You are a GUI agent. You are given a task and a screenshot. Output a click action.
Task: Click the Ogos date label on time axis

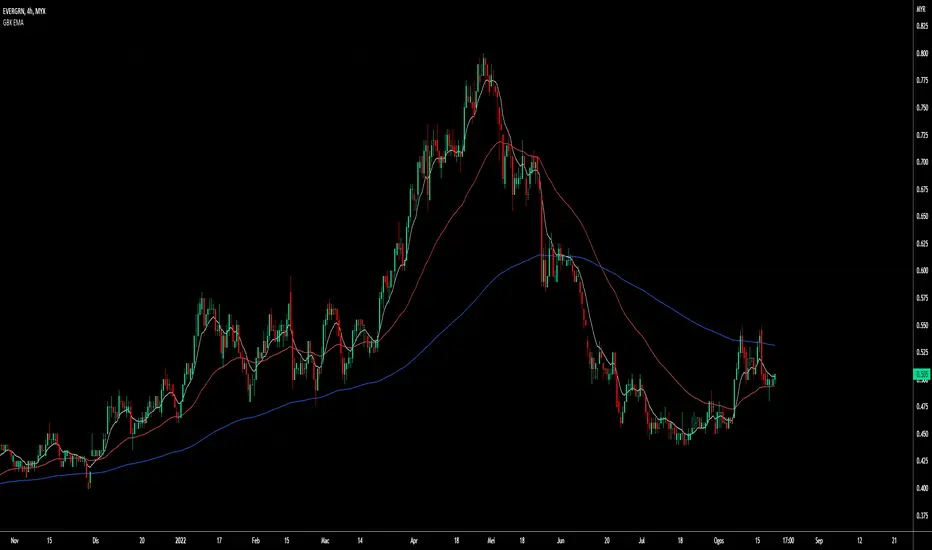[x=719, y=540]
